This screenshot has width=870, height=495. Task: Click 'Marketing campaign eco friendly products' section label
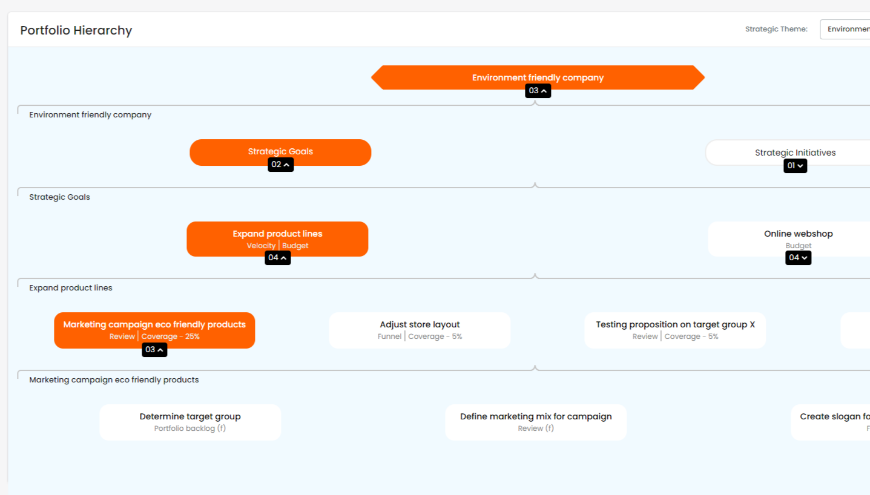coord(114,380)
